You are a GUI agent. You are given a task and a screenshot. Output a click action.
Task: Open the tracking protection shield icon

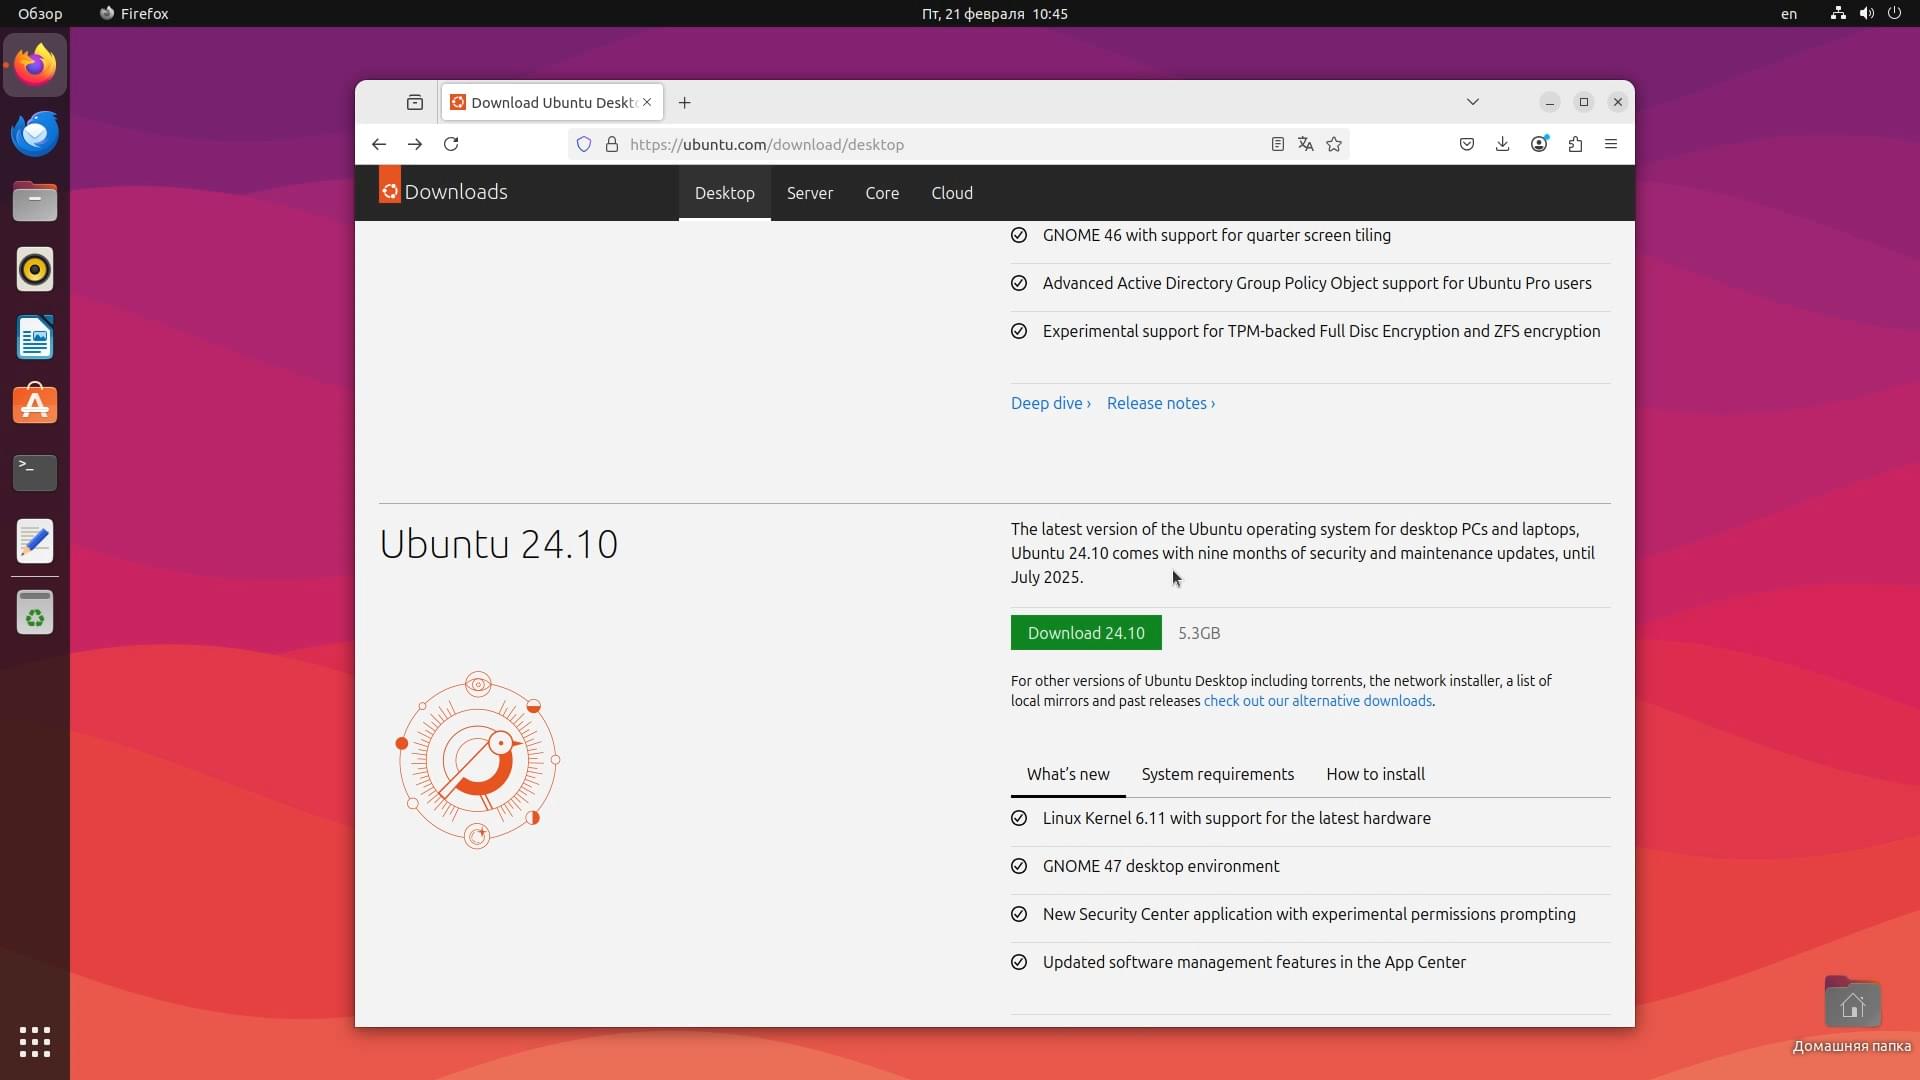pyautogui.click(x=584, y=144)
